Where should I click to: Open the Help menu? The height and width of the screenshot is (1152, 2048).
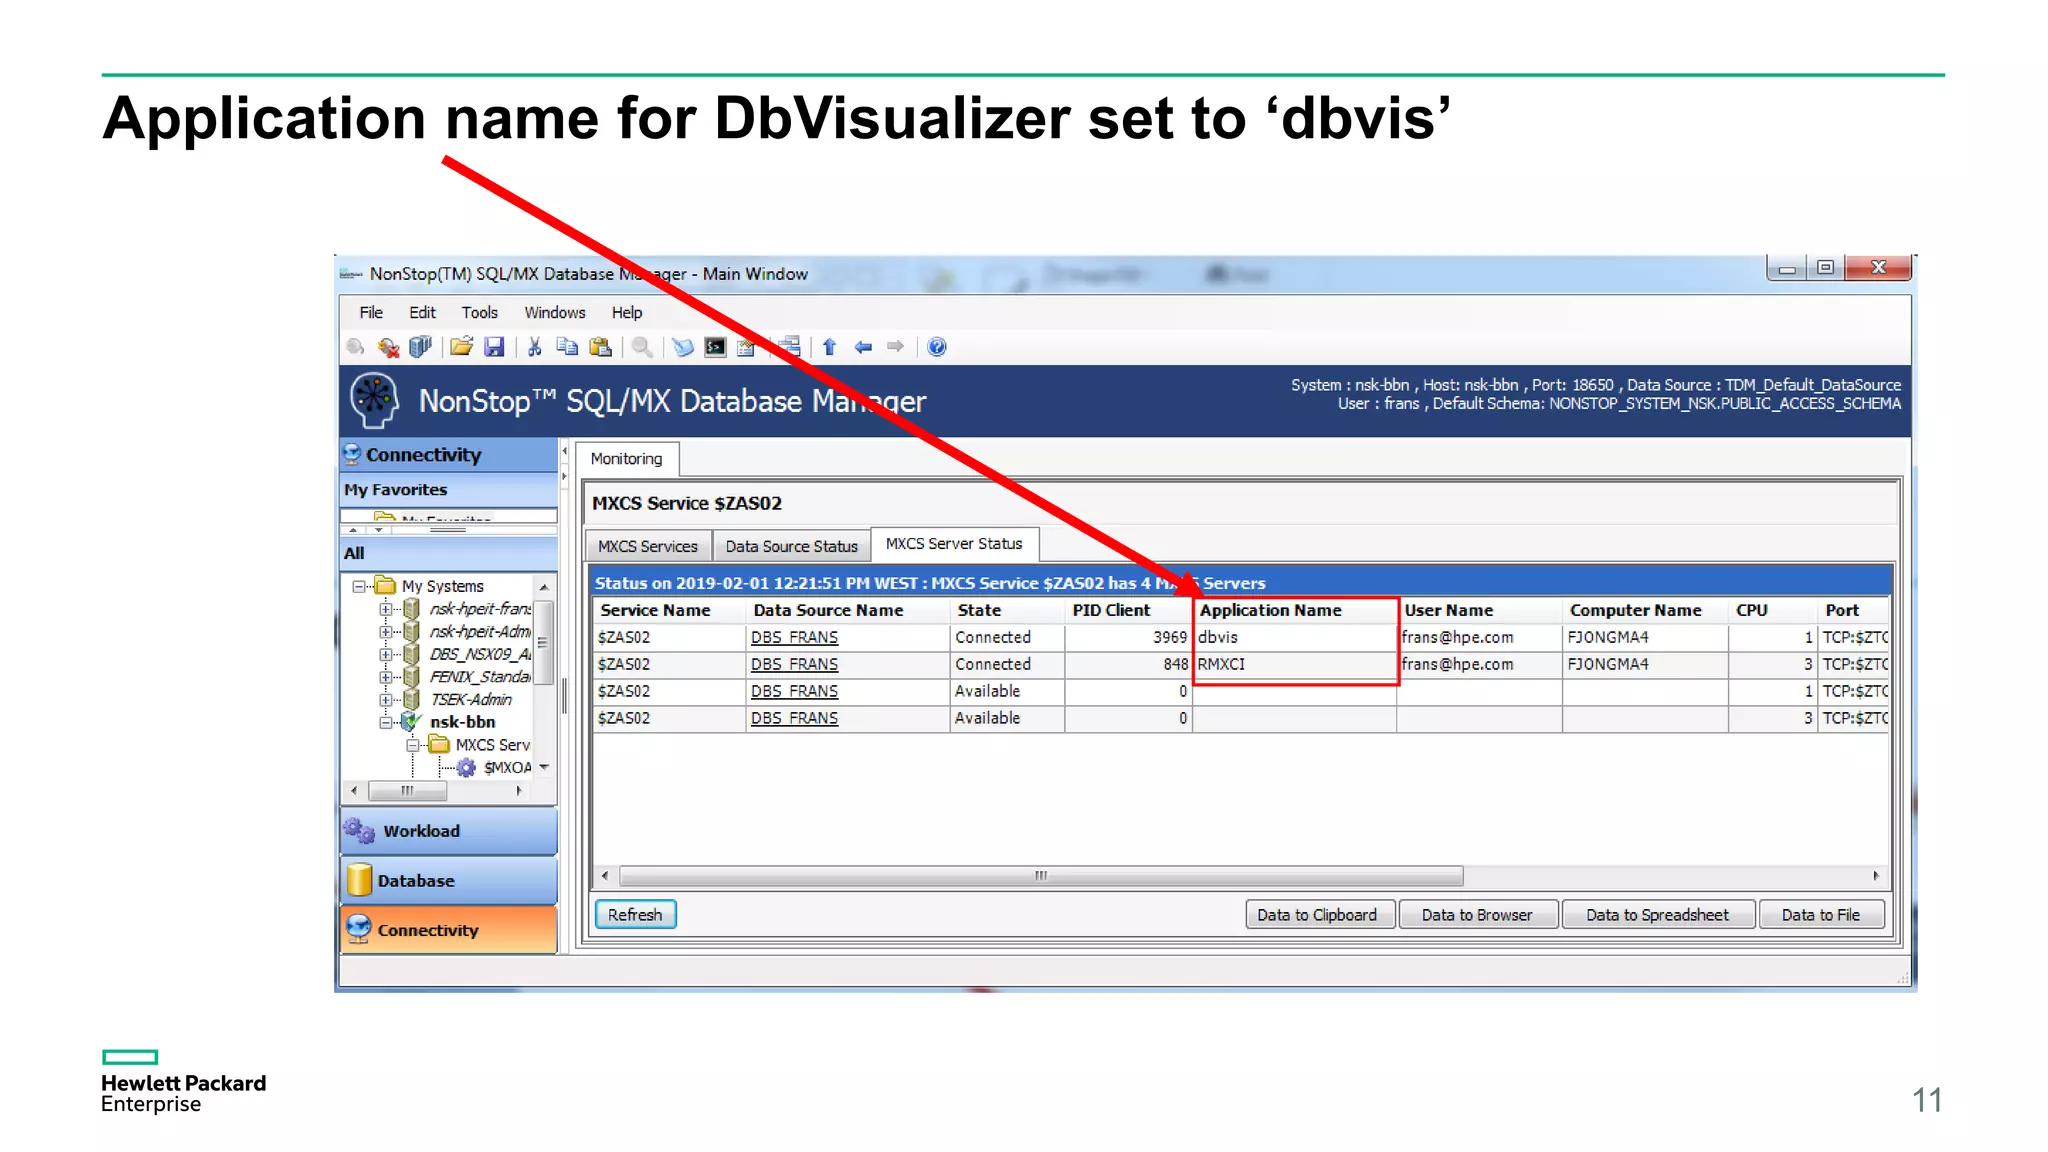click(x=627, y=312)
